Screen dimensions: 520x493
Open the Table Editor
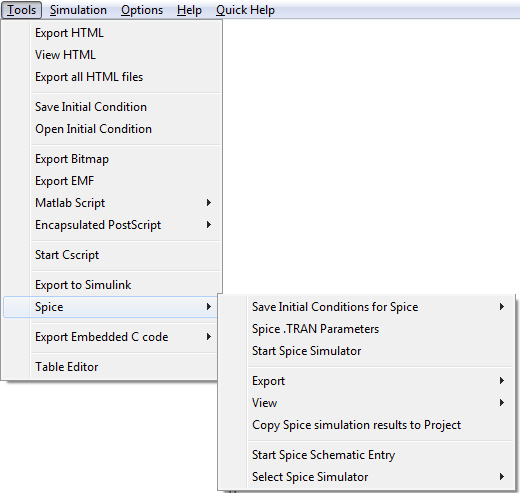[x=111, y=367]
